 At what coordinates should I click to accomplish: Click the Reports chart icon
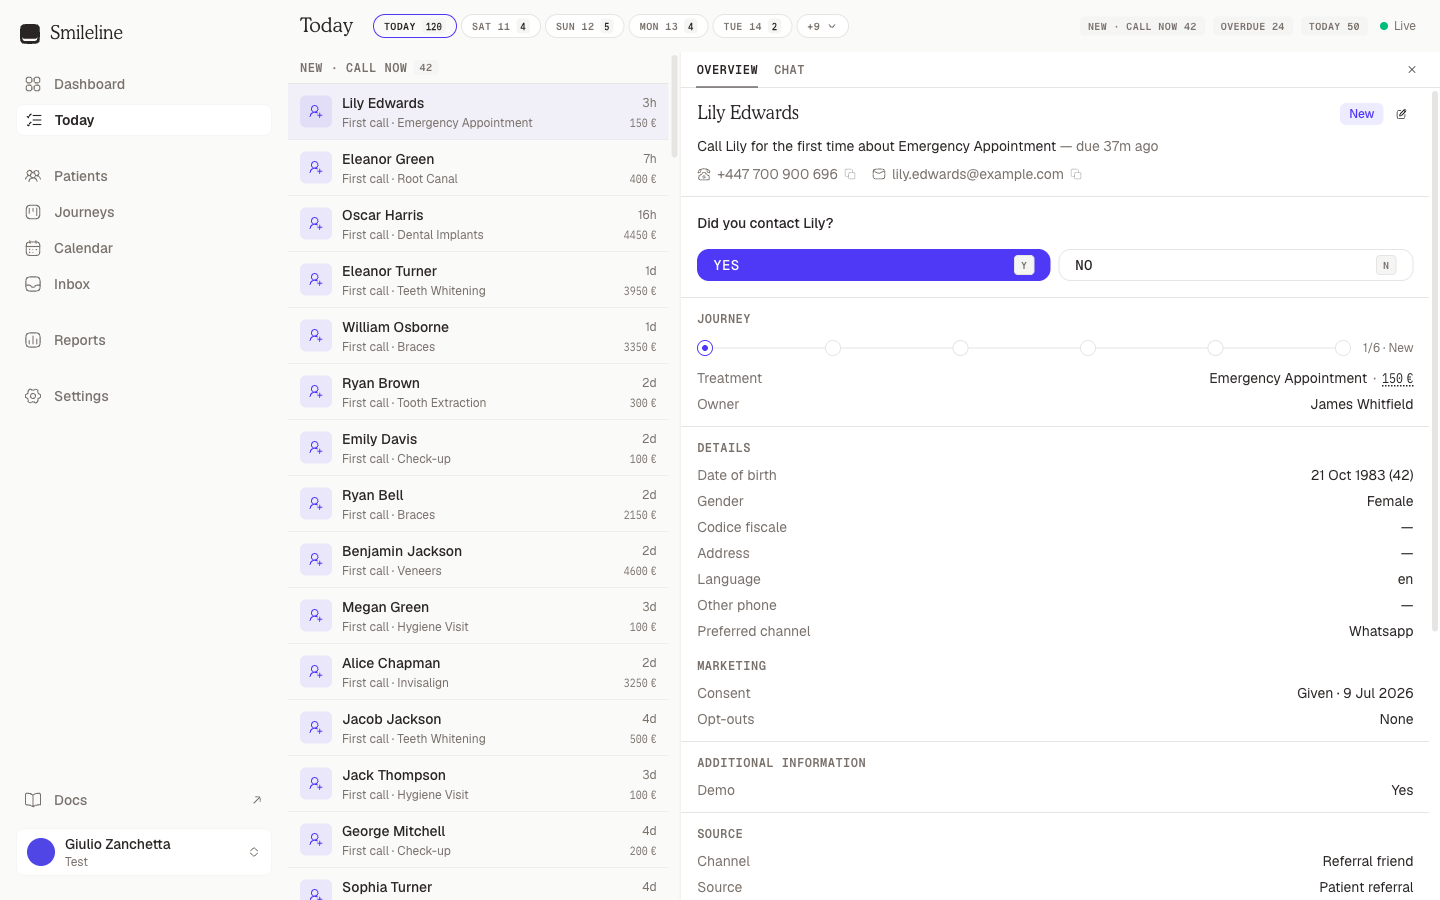[x=33, y=340]
